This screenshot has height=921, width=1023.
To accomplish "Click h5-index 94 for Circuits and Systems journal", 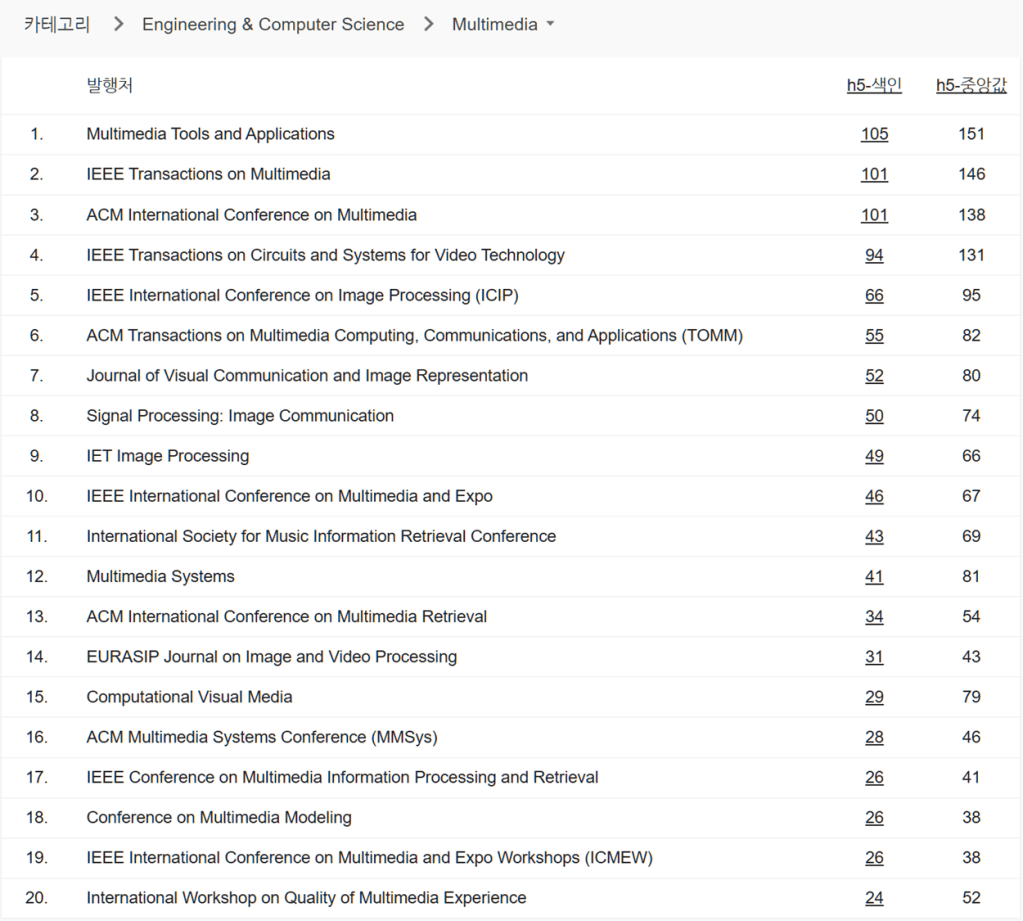I will pyautogui.click(x=874, y=255).
